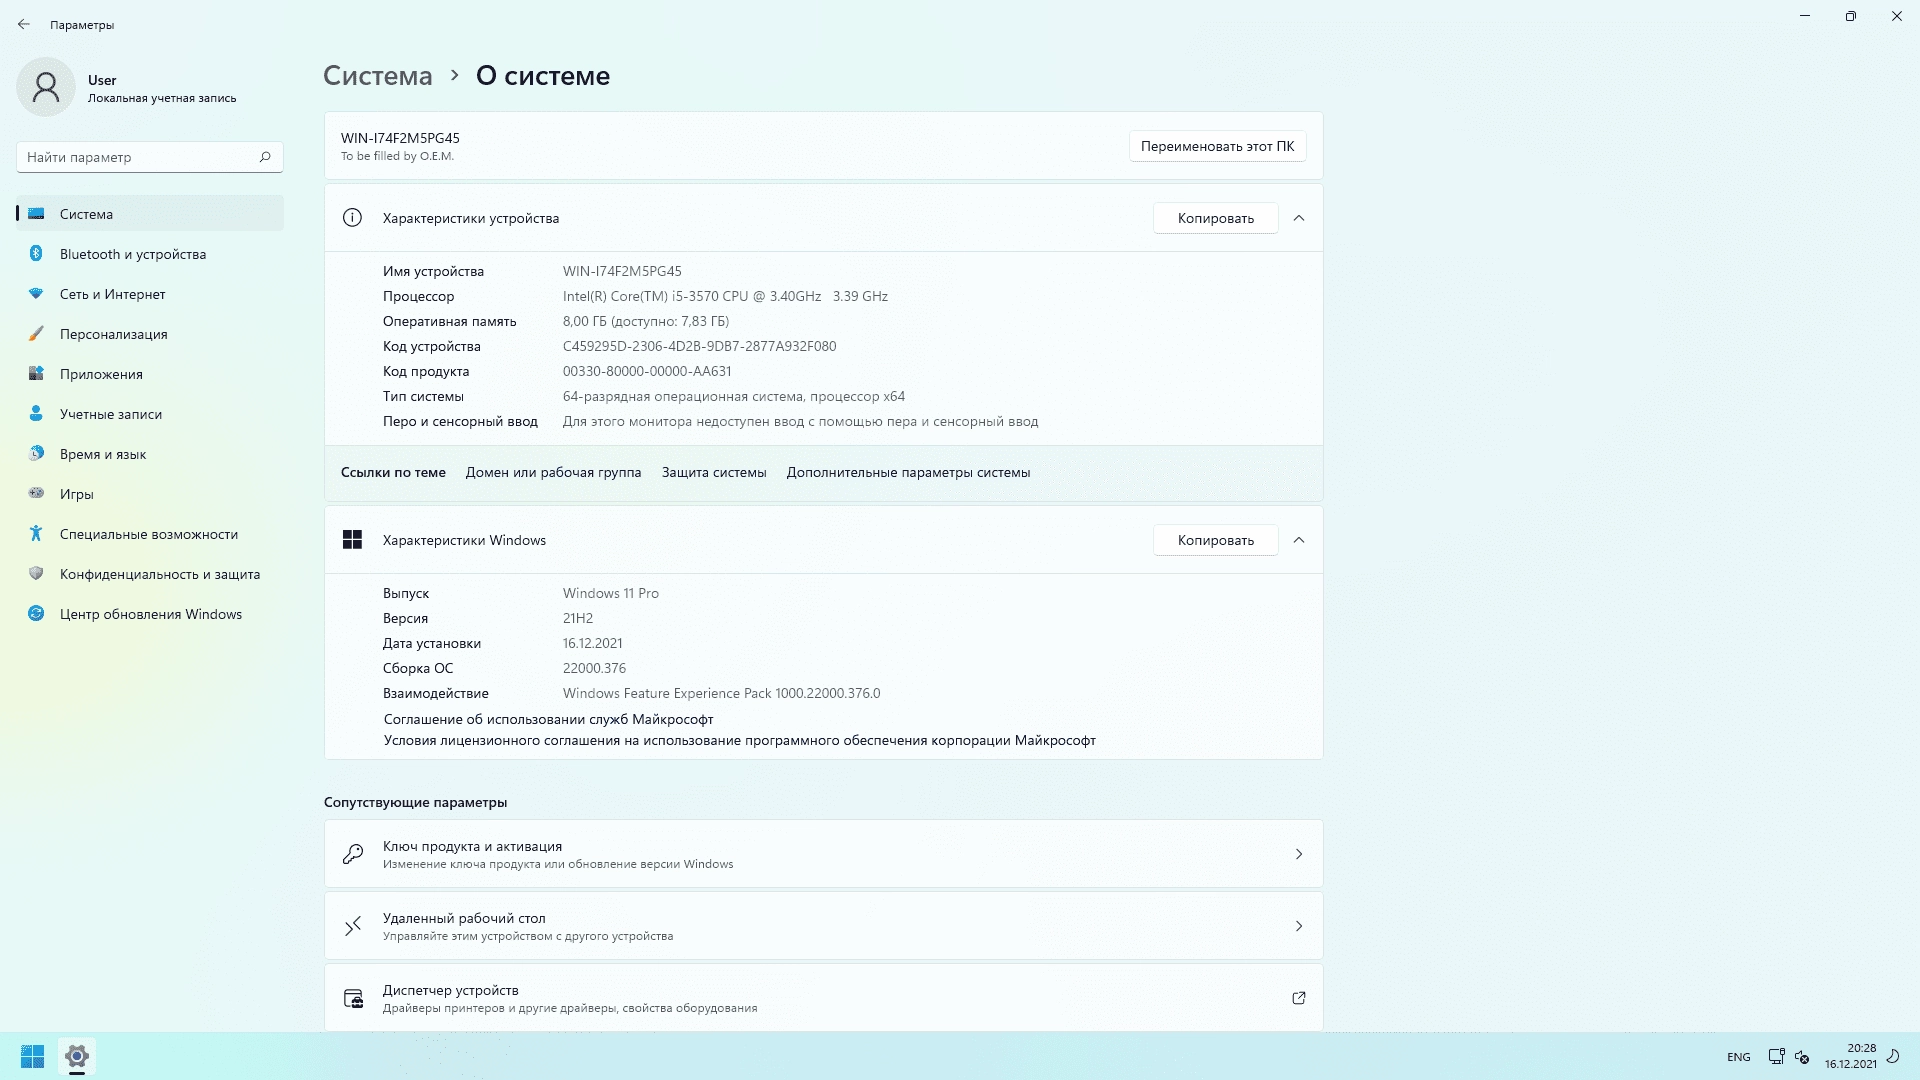This screenshot has height=1080, width=1920.
Task: Click the Settings gear on taskbar
Action: click(77, 1056)
